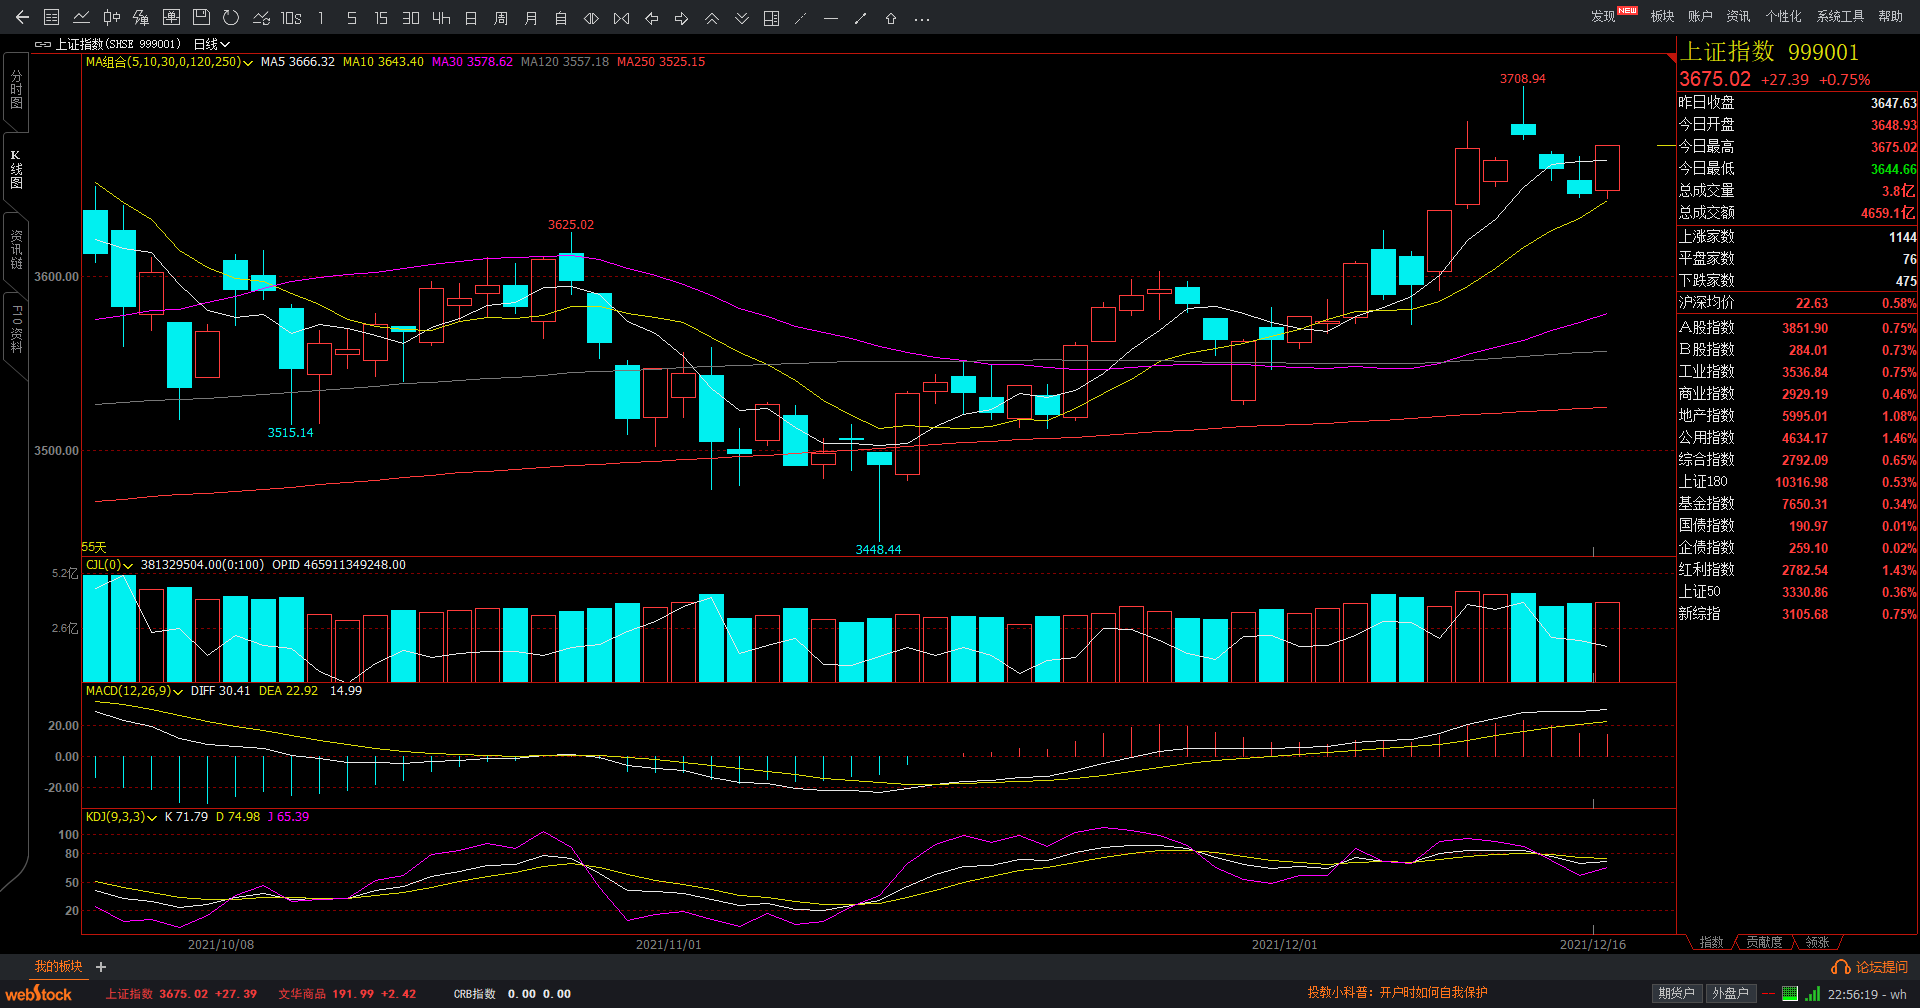Click the three-dots more tools icon
The width and height of the screenshot is (1920, 1008).
(x=922, y=18)
